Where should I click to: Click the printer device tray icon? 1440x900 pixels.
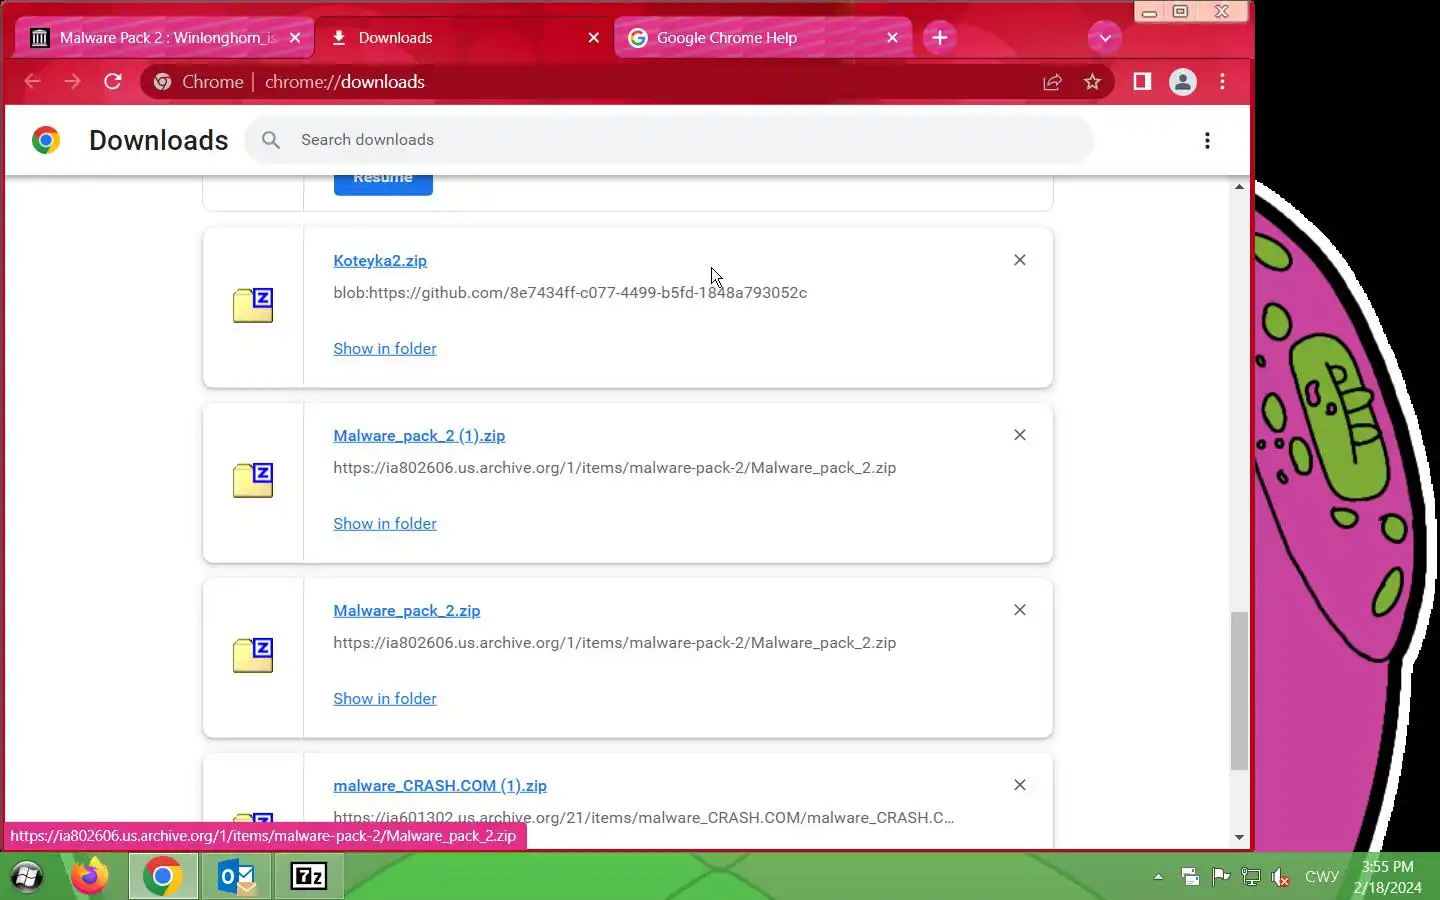tap(1190, 877)
